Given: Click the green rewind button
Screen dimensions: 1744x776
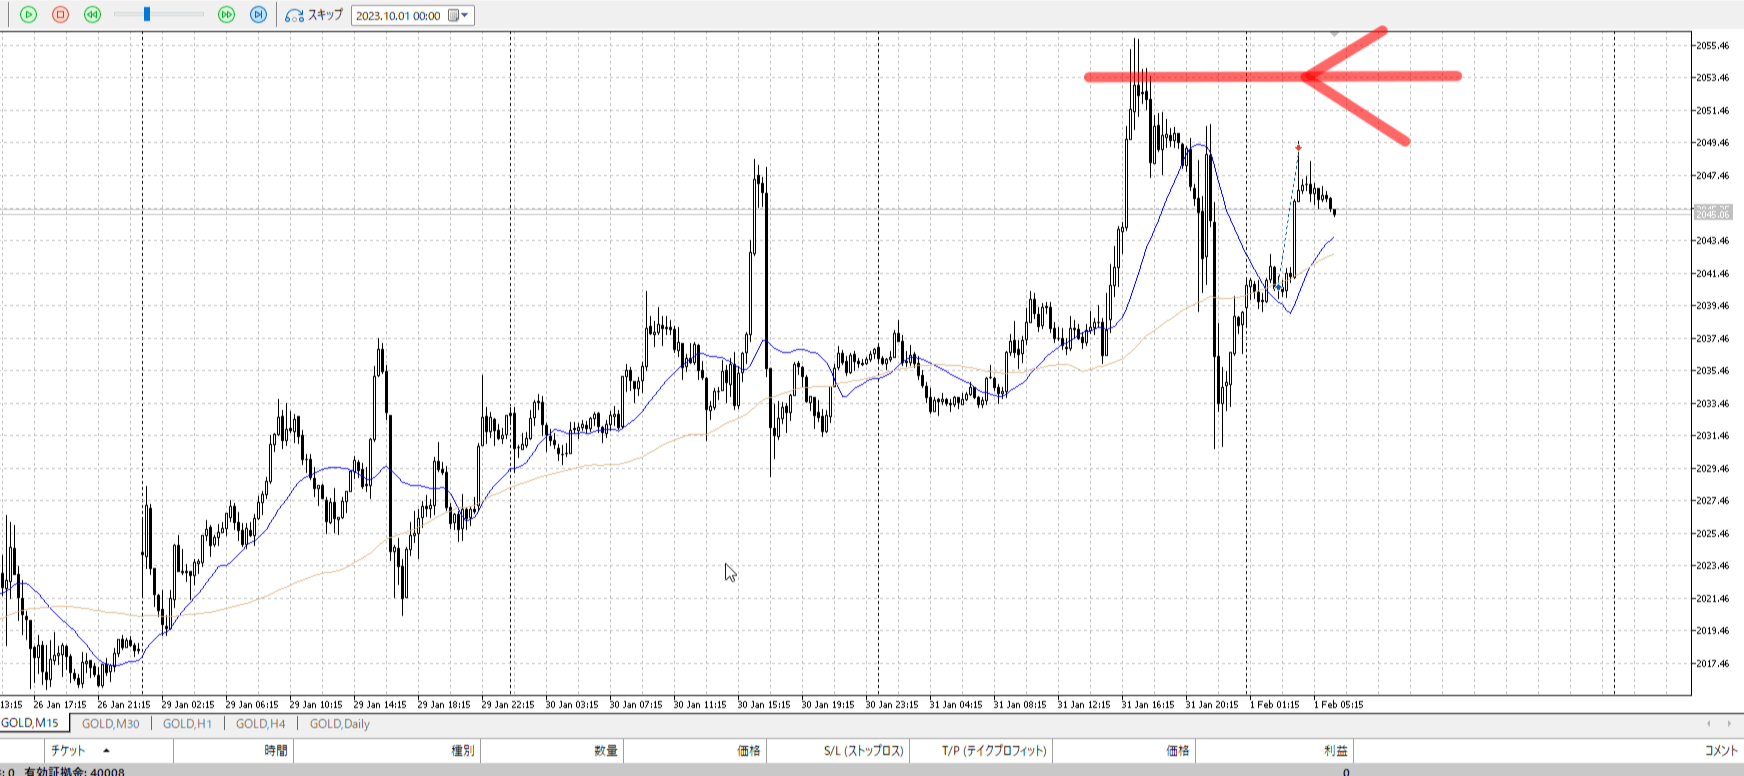Looking at the screenshot, I should [92, 15].
